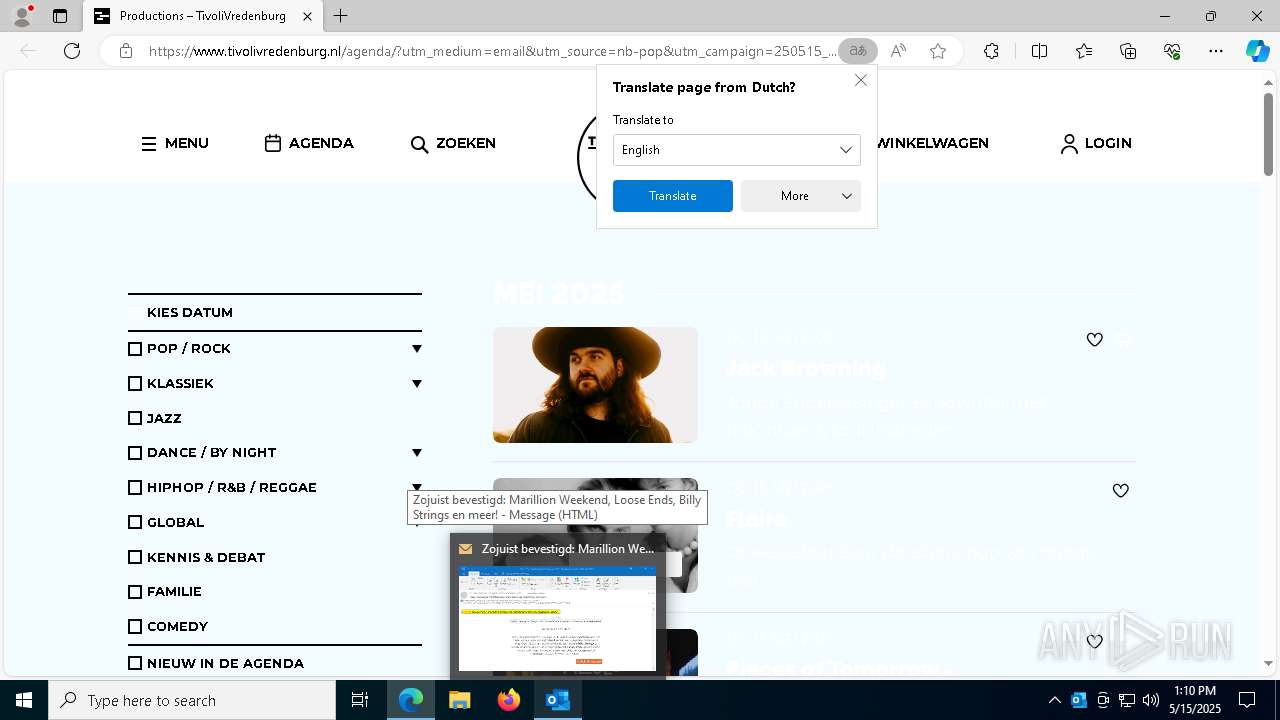Open the bearded man in hat thumbnail
1280x720 pixels.
coord(595,385)
